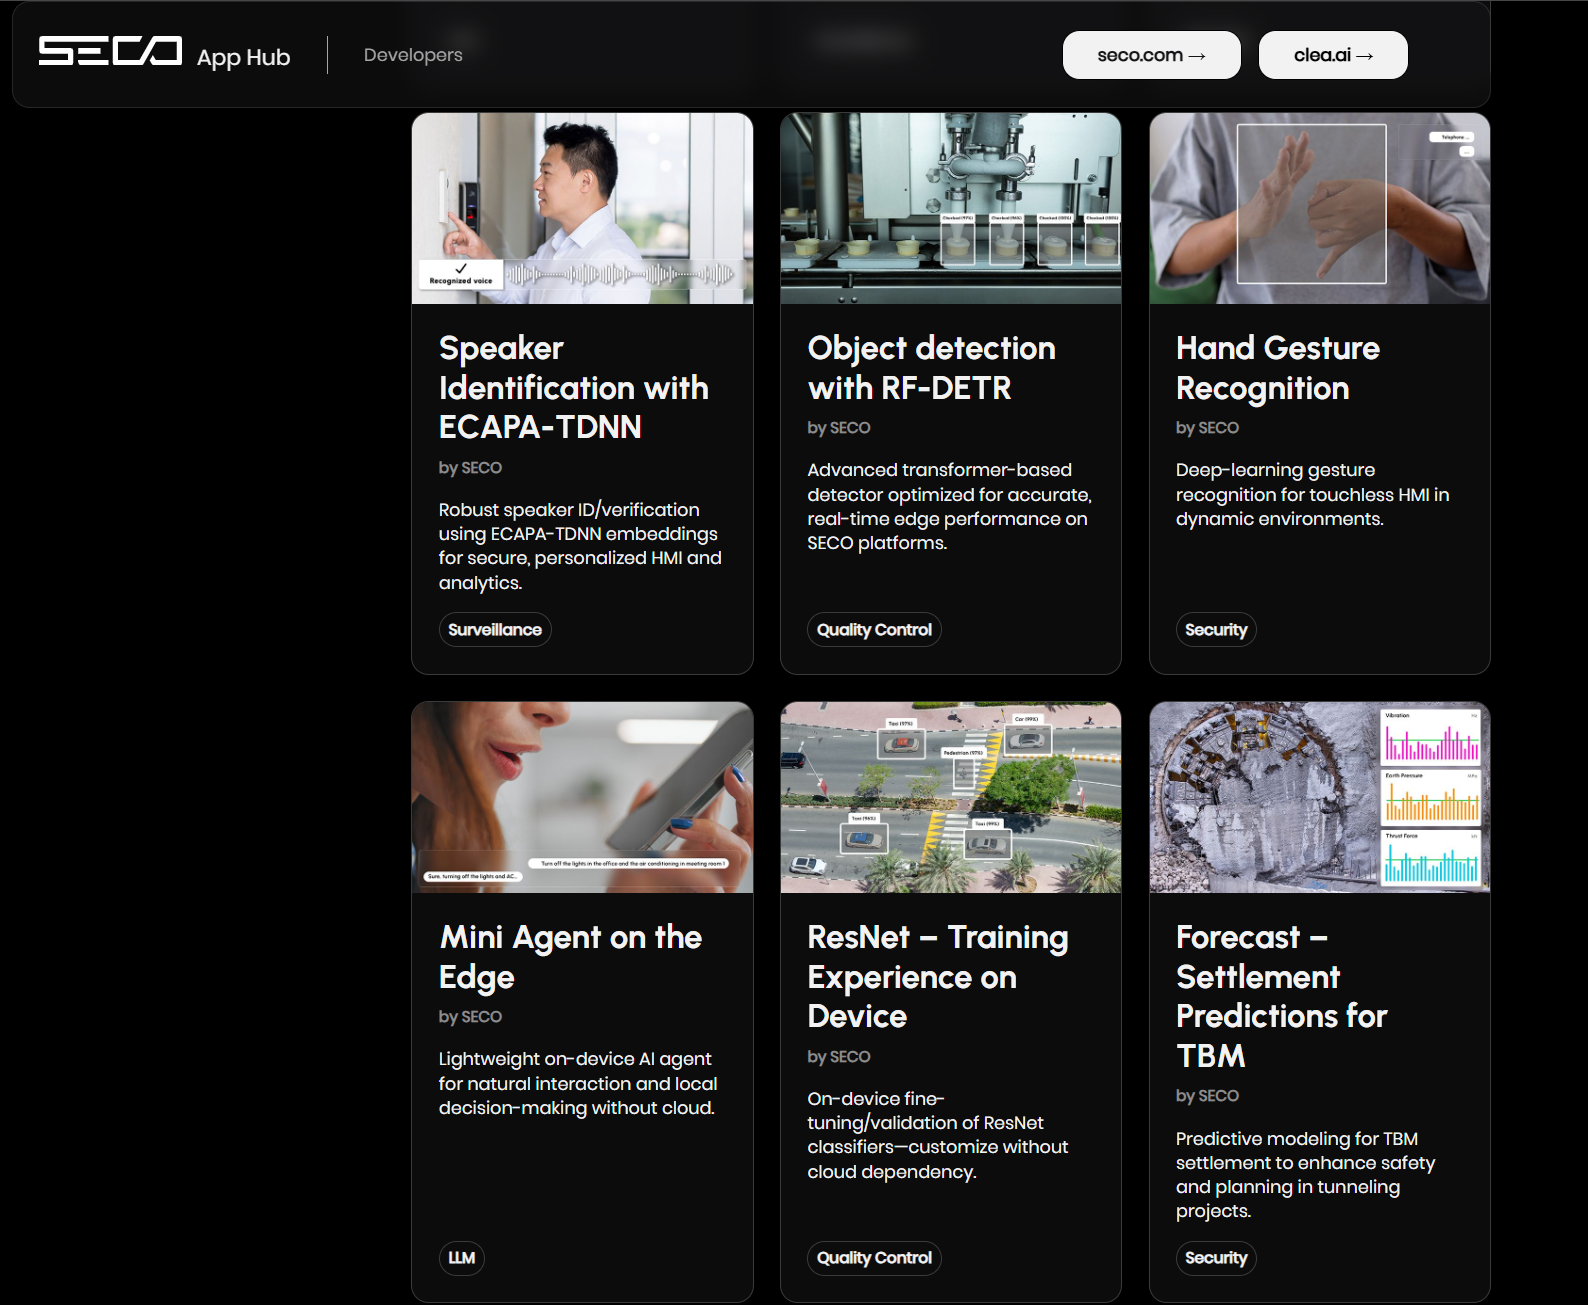Image resolution: width=1588 pixels, height=1305 pixels.
Task: Click 'Lightweight on-device AI agent' description
Action: click(x=578, y=1083)
